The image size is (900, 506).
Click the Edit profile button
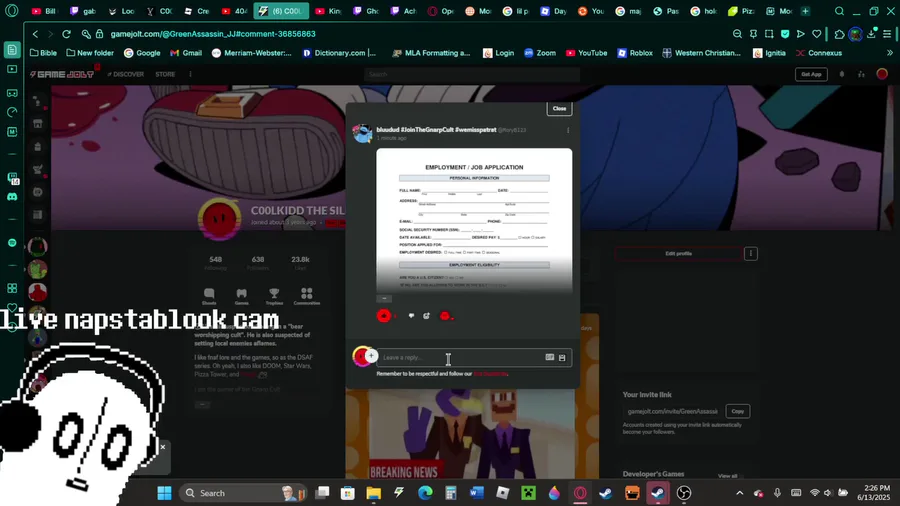pos(678,254)
